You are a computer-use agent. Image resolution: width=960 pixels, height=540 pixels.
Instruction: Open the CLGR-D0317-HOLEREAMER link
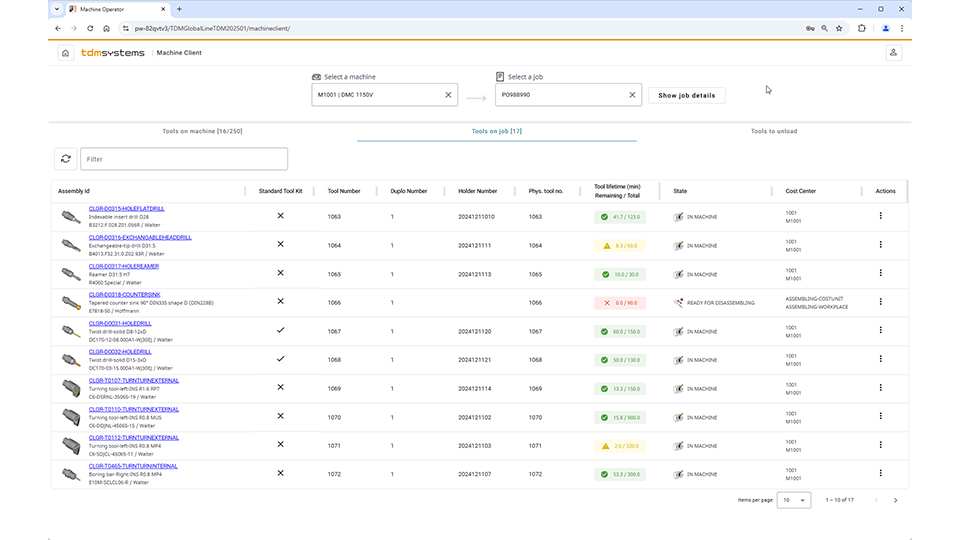124,266
